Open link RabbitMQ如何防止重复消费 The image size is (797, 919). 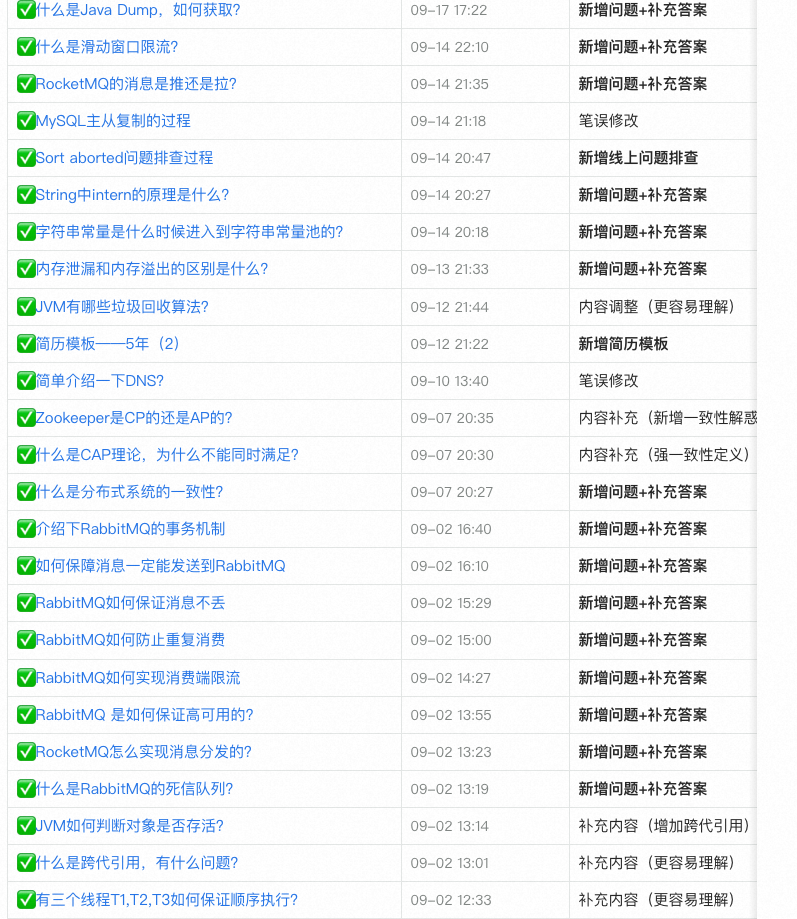click(130, 639)
